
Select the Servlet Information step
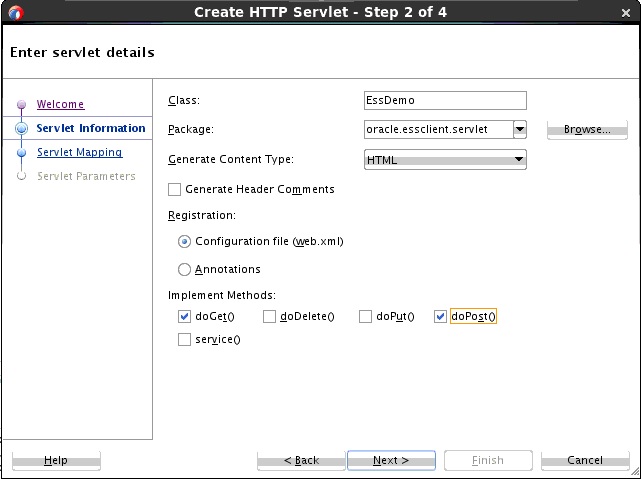pos(91,128)
